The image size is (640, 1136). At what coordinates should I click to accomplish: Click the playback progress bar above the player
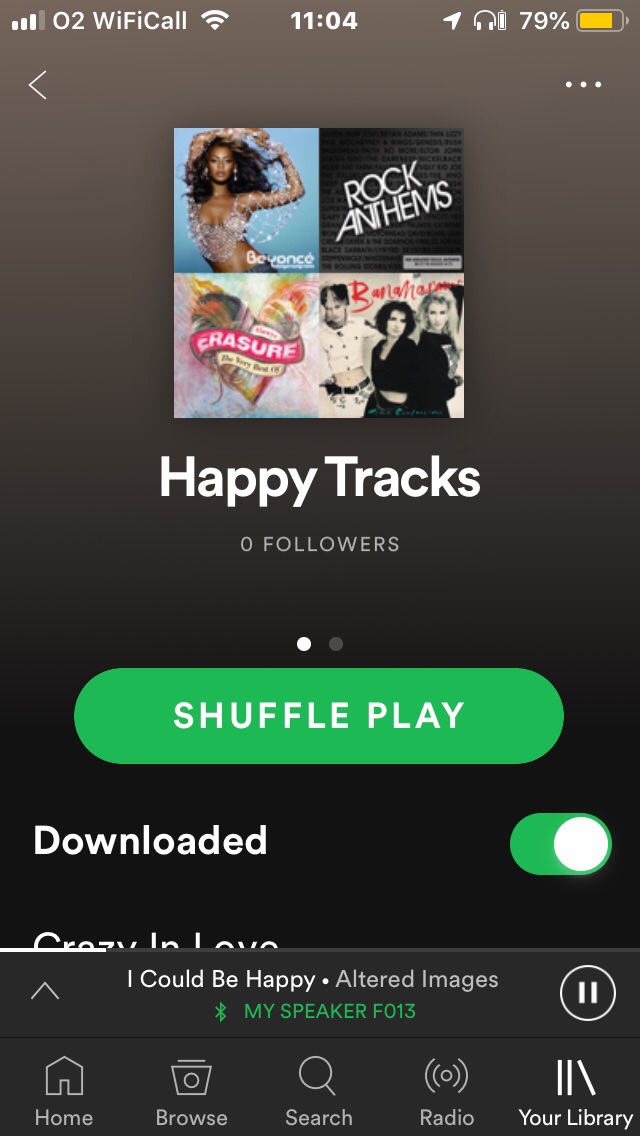(320, 950)
